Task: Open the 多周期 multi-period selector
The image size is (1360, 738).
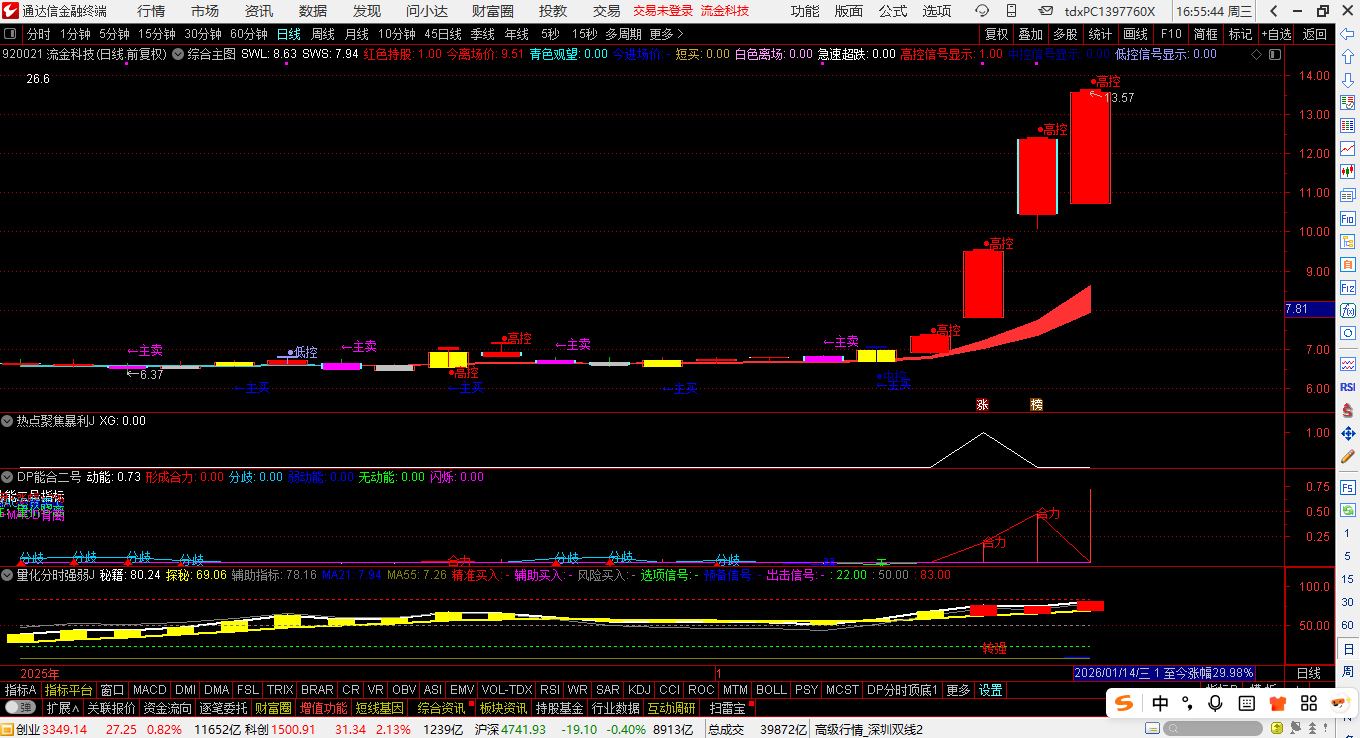Action: 623,34
